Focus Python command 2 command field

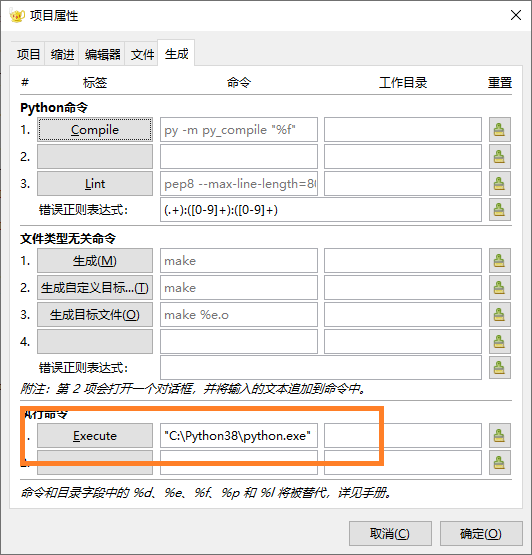click(x=239, y=156)
